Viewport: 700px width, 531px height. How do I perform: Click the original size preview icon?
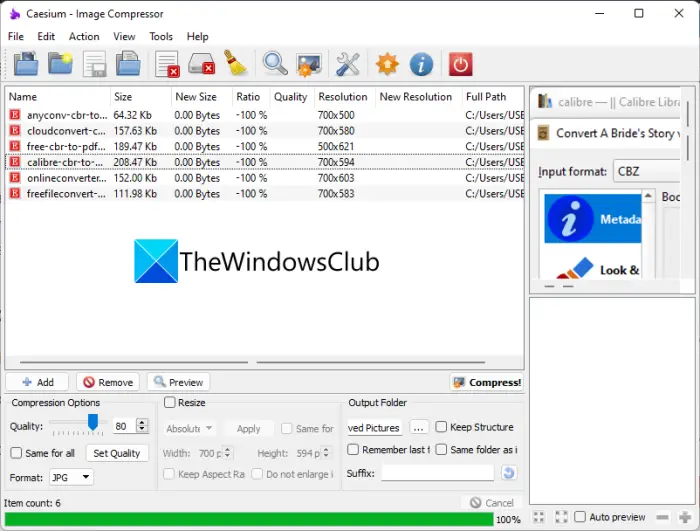click(561, 517)
